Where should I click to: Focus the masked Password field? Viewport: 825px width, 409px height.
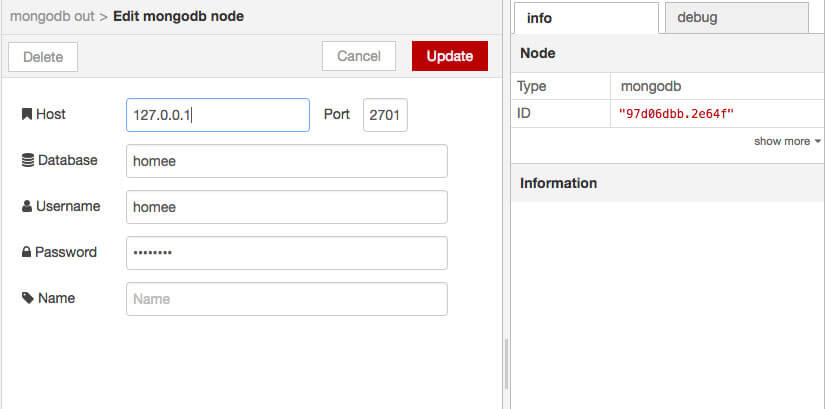coord(287,253)
